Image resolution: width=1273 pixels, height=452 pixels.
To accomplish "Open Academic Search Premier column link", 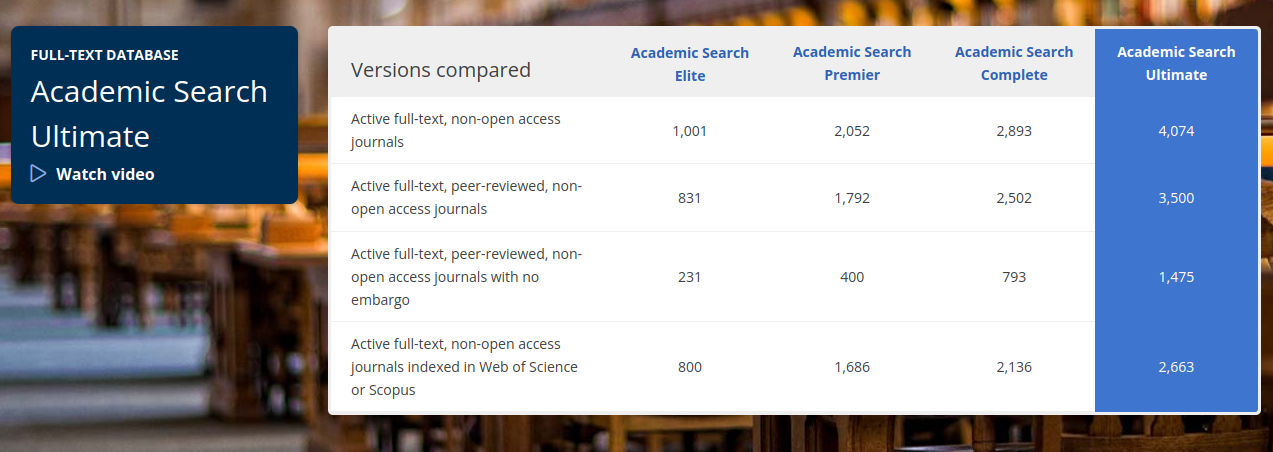I will click(852, 63).
